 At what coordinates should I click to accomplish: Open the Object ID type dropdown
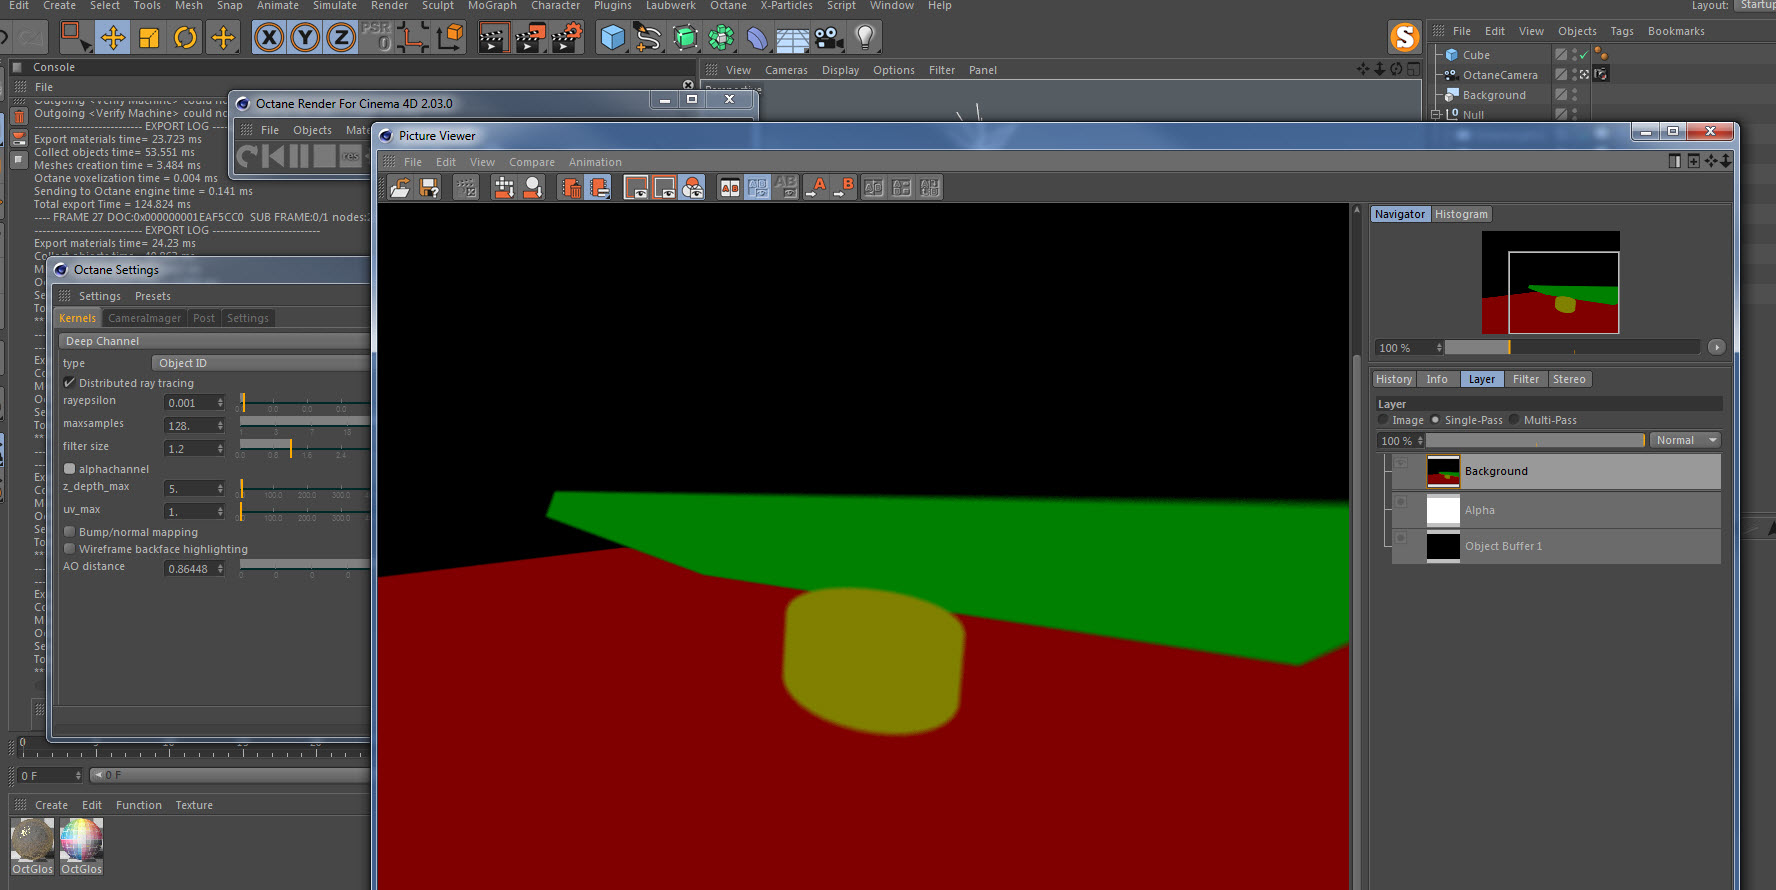pyautogui.click(x=261, y=363)
